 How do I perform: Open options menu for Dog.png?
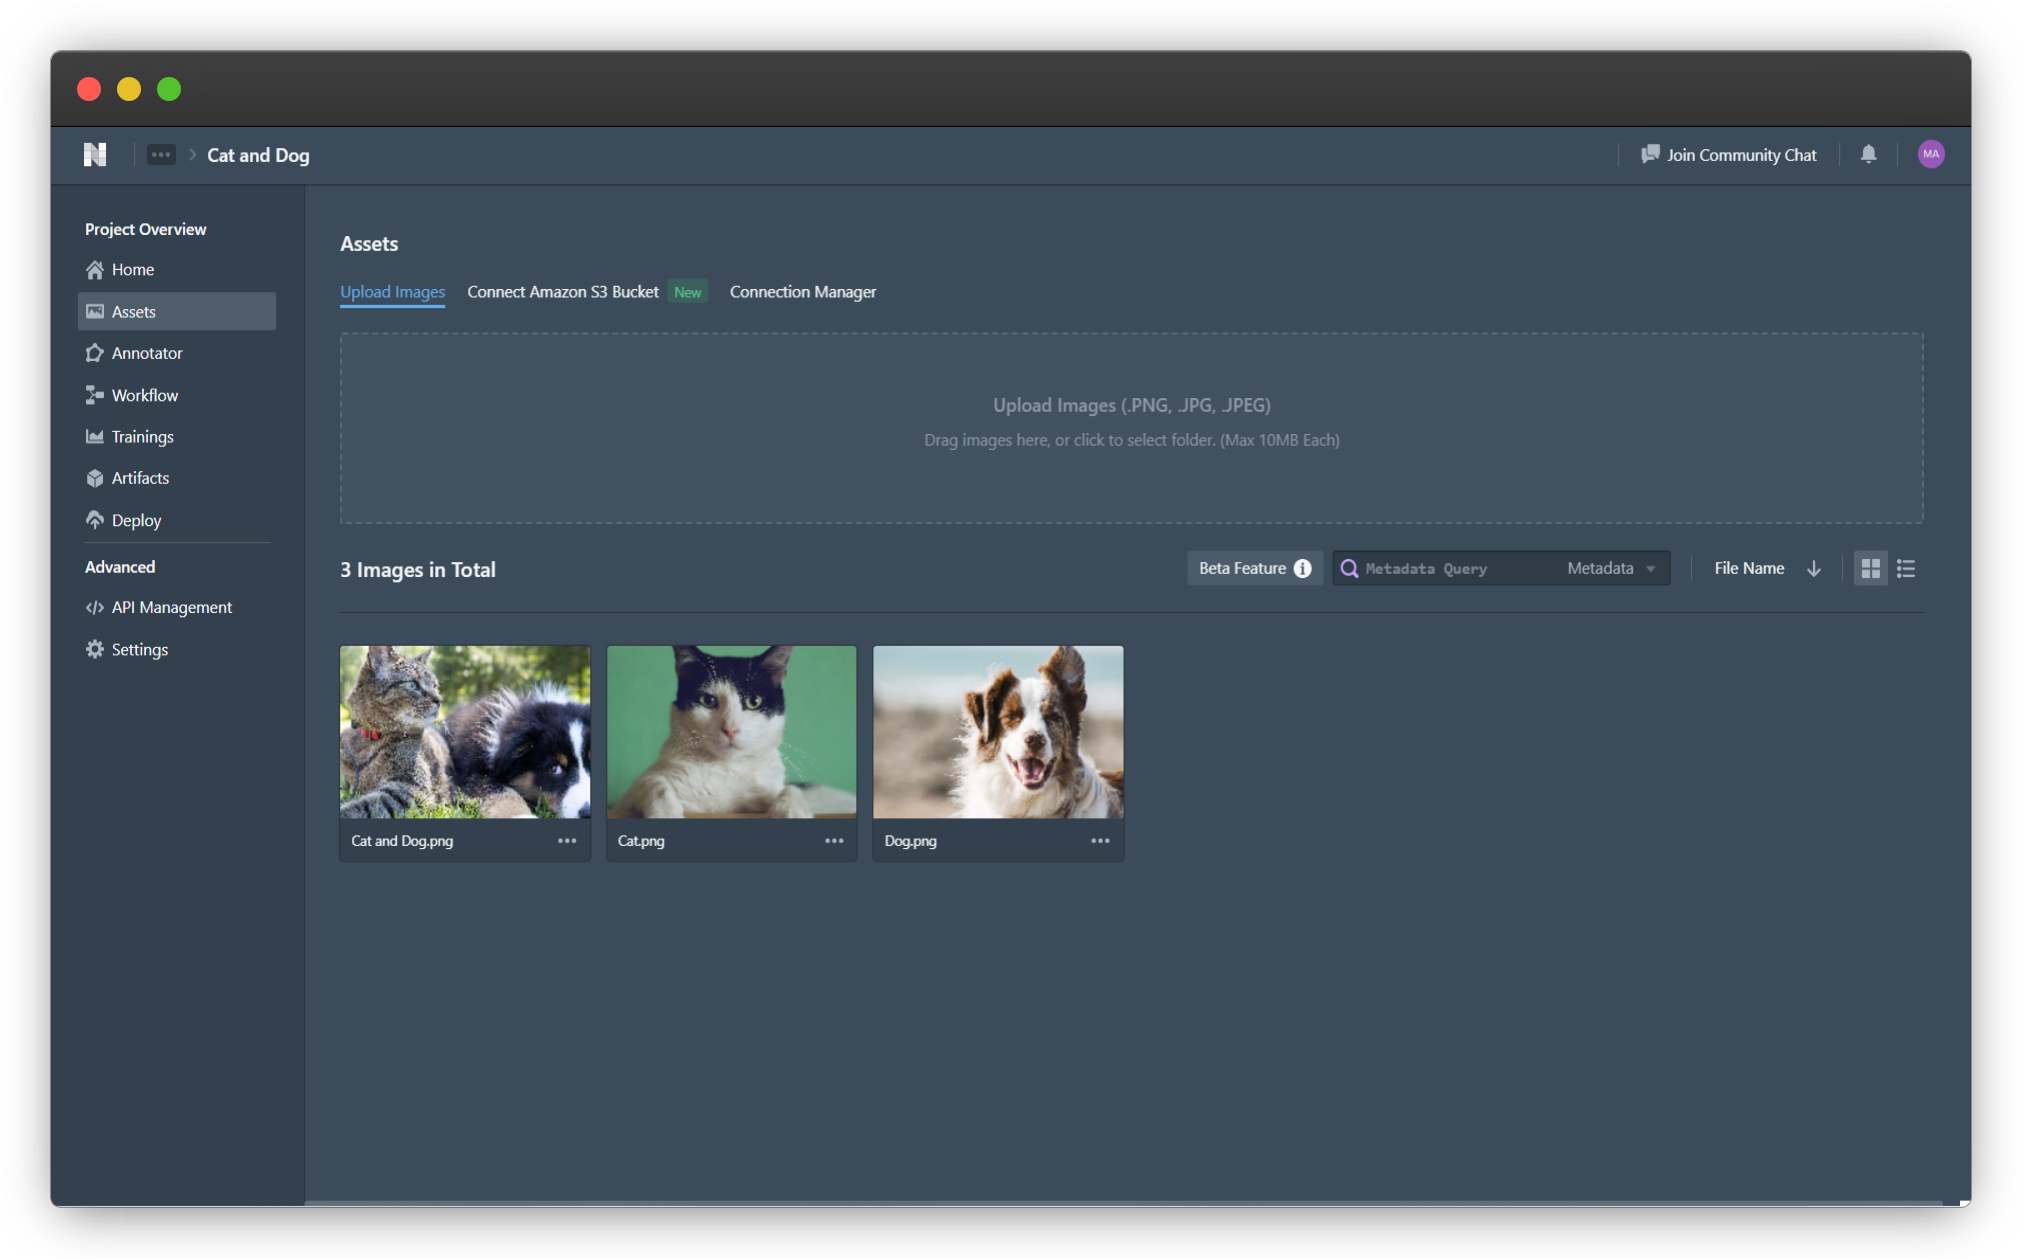pos(1100,841)
